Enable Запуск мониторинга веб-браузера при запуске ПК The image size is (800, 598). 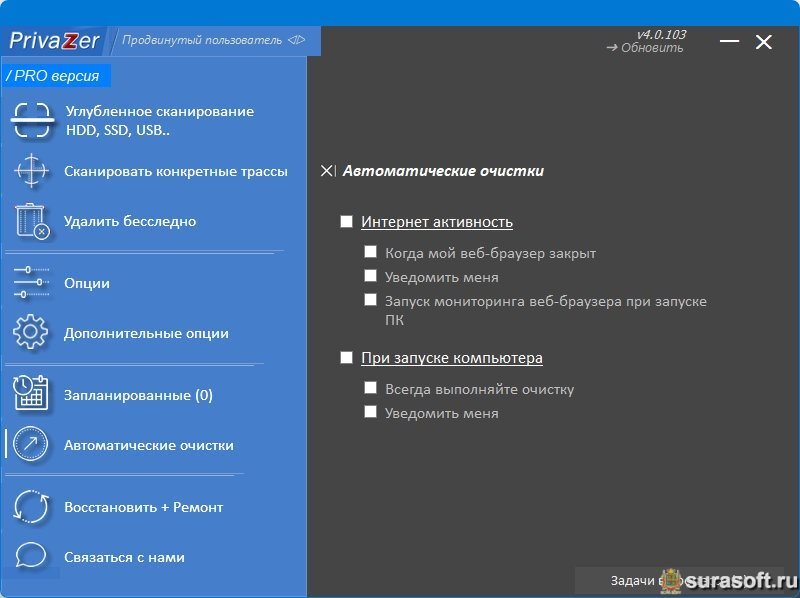click(370, 300)
